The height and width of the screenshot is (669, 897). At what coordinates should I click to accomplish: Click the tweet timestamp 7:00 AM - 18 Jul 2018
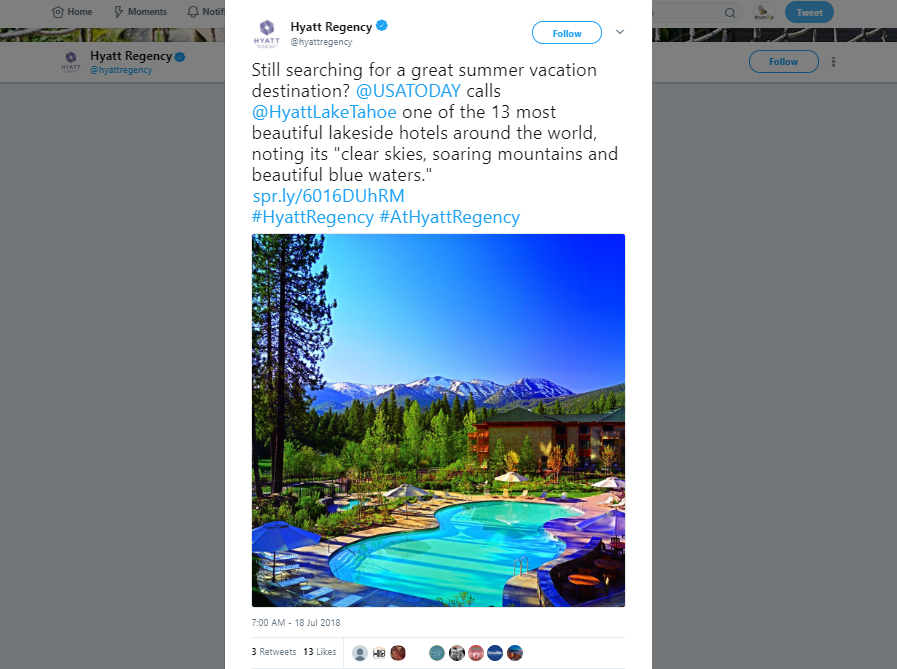[x=296, y=623]
